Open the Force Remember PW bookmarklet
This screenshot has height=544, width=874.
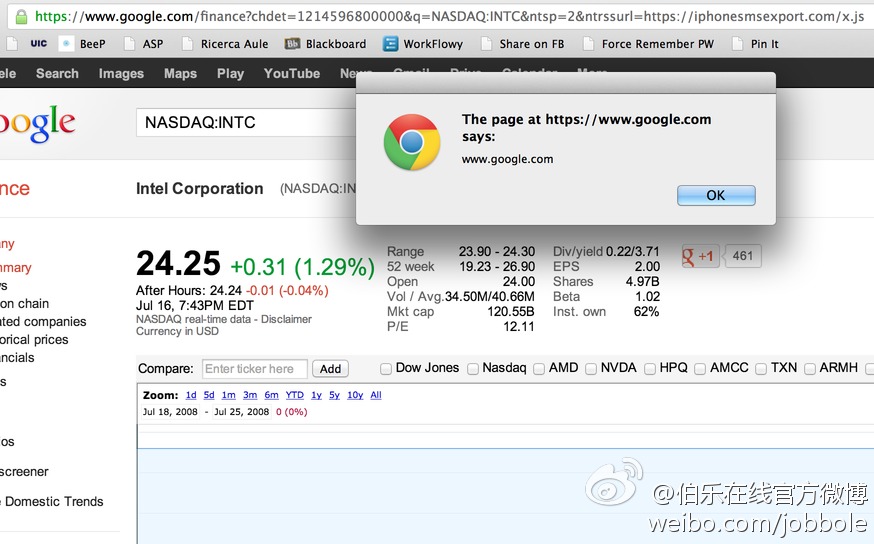[x=648, y=43]
